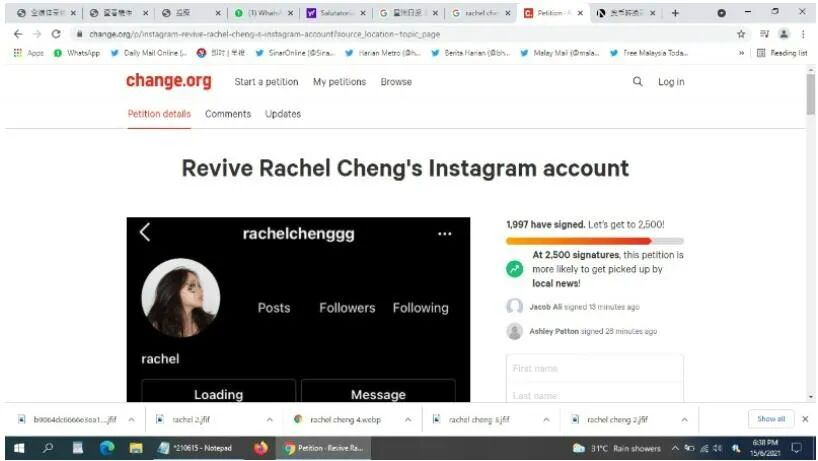818x461 pixels.
Task: Click the taskbar clock and date
Action: click(x=765, y=448)
